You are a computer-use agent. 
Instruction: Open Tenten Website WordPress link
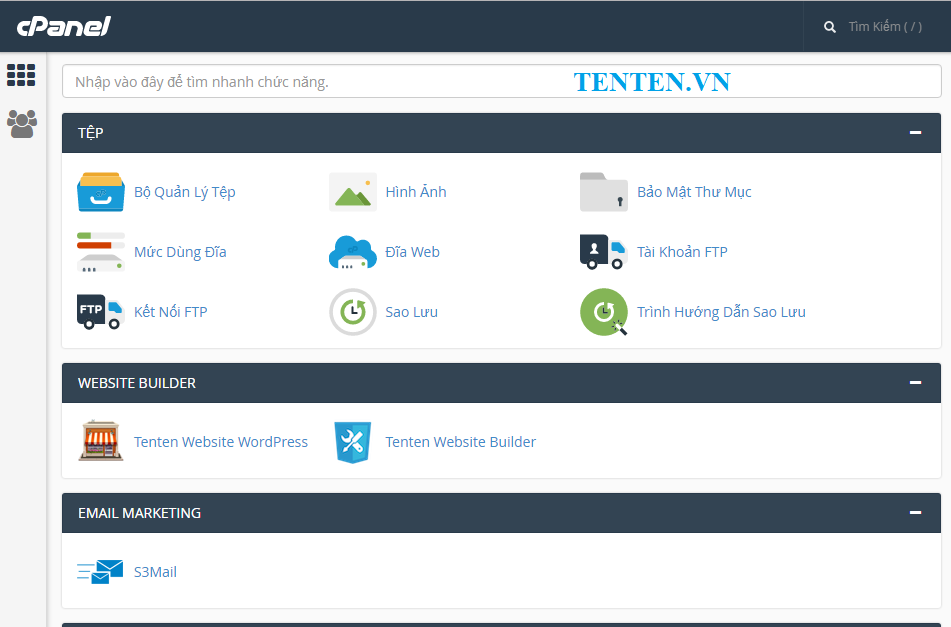(221, 441)
